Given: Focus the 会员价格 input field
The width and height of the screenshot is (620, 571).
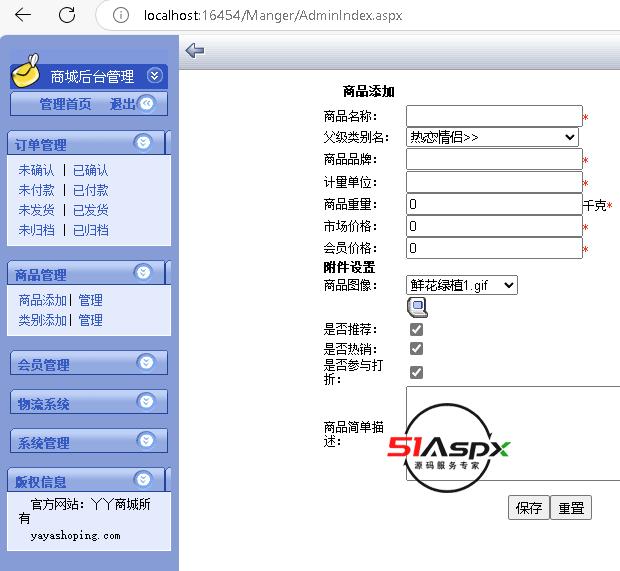Looking at the screenshot, I should point(494,248).
